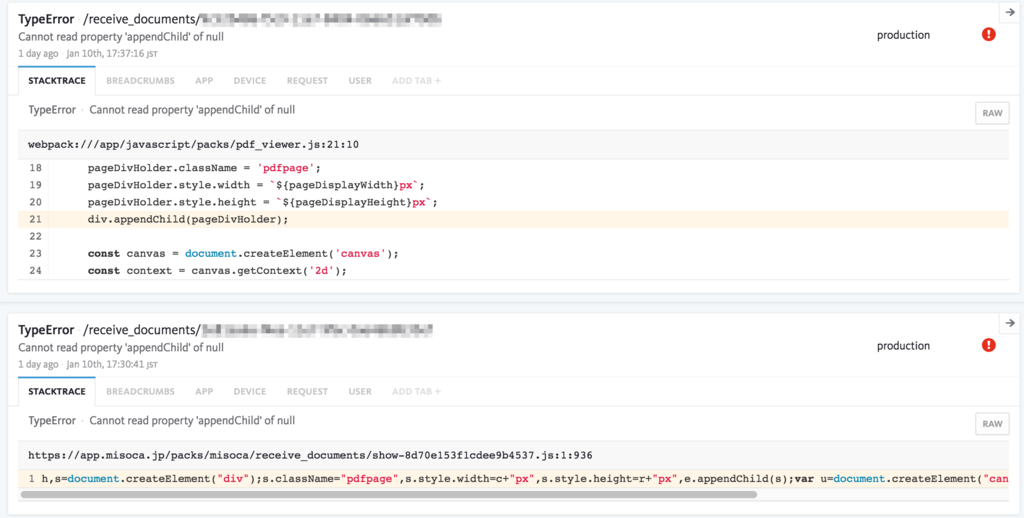
Task: Open USER tab in second error
Action: coord(360,392)
